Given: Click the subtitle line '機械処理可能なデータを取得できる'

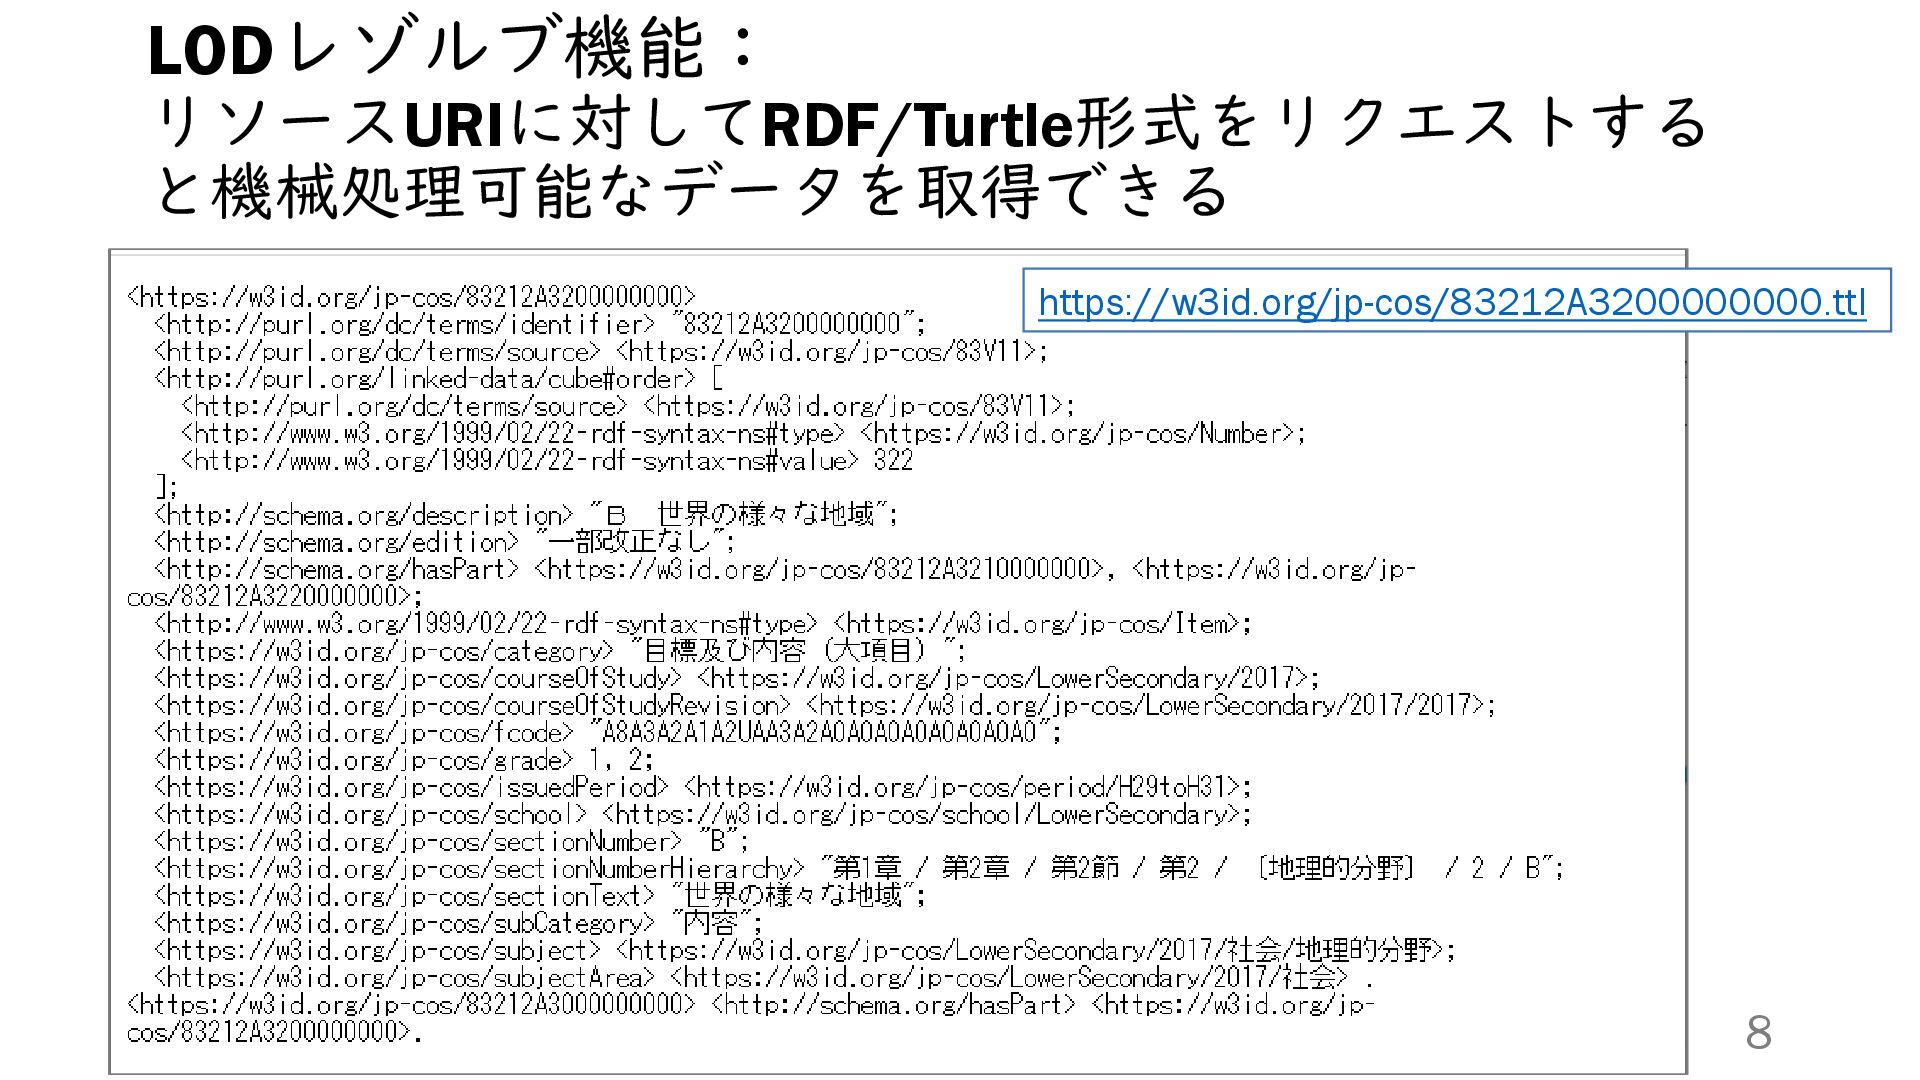Looking at the screenshot, I should click(690, 191).
